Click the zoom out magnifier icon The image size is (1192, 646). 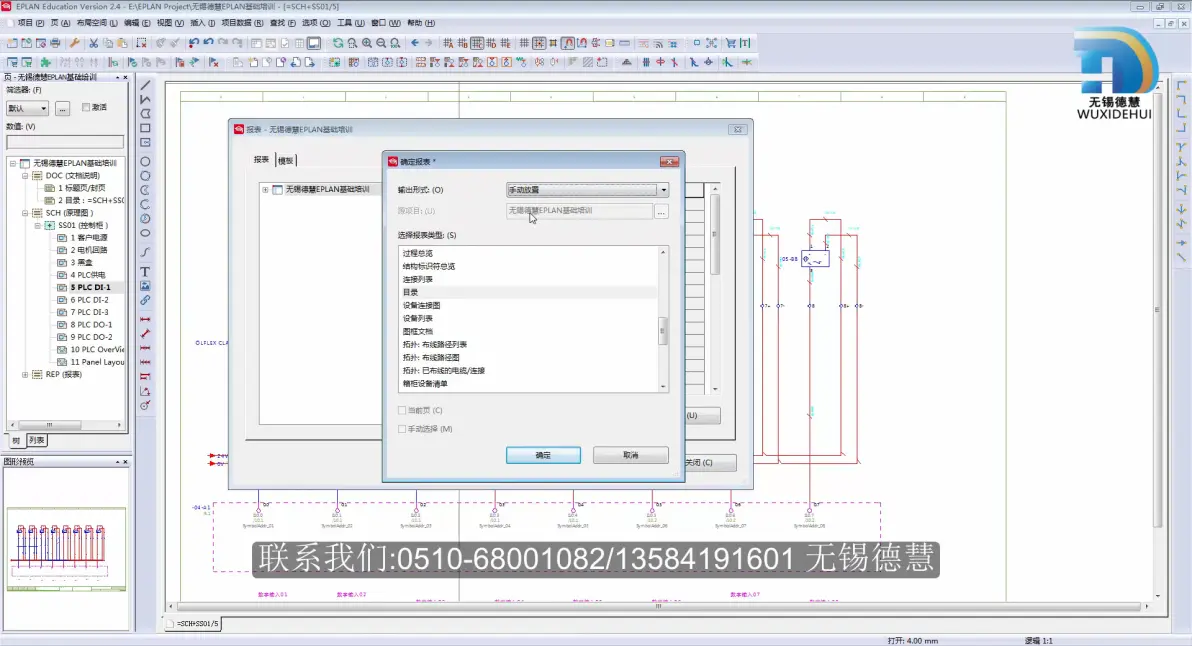(x=381, y=43)
